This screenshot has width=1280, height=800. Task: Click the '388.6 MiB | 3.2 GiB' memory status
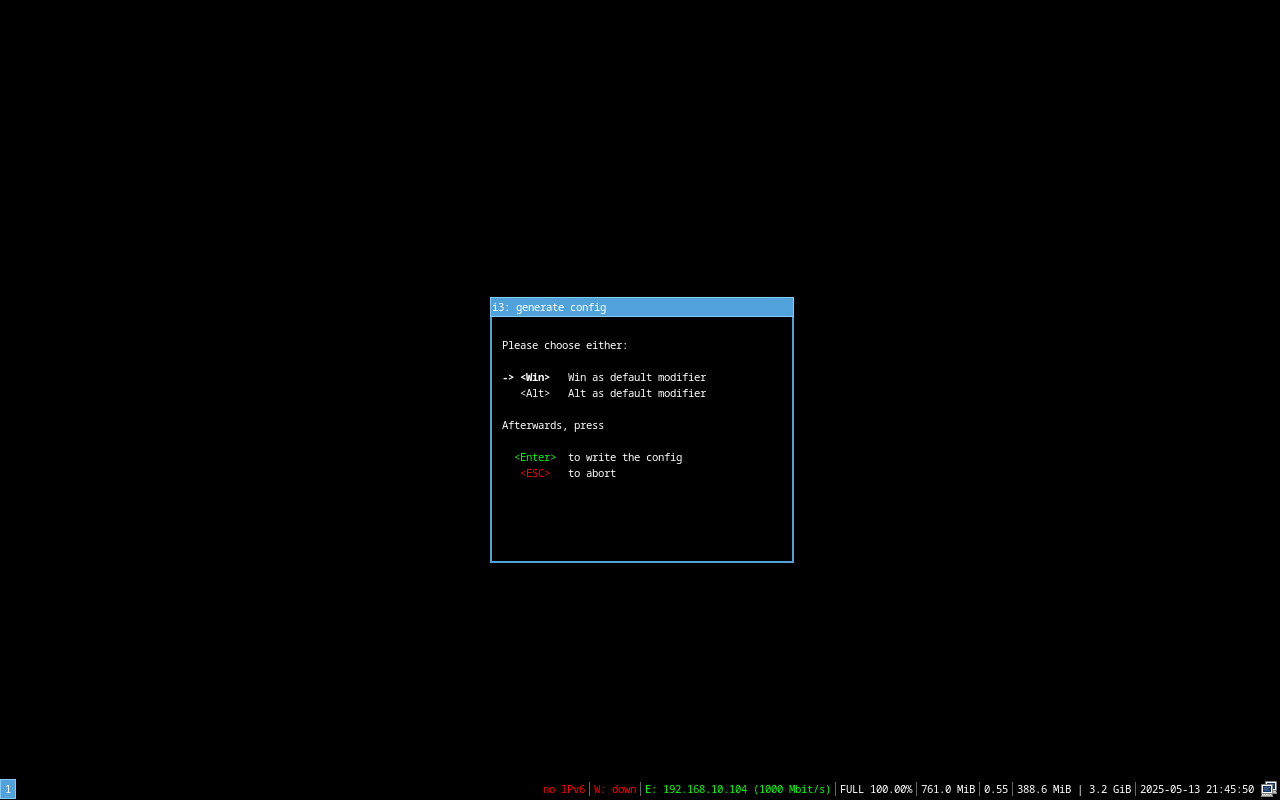coord(1074,790)
